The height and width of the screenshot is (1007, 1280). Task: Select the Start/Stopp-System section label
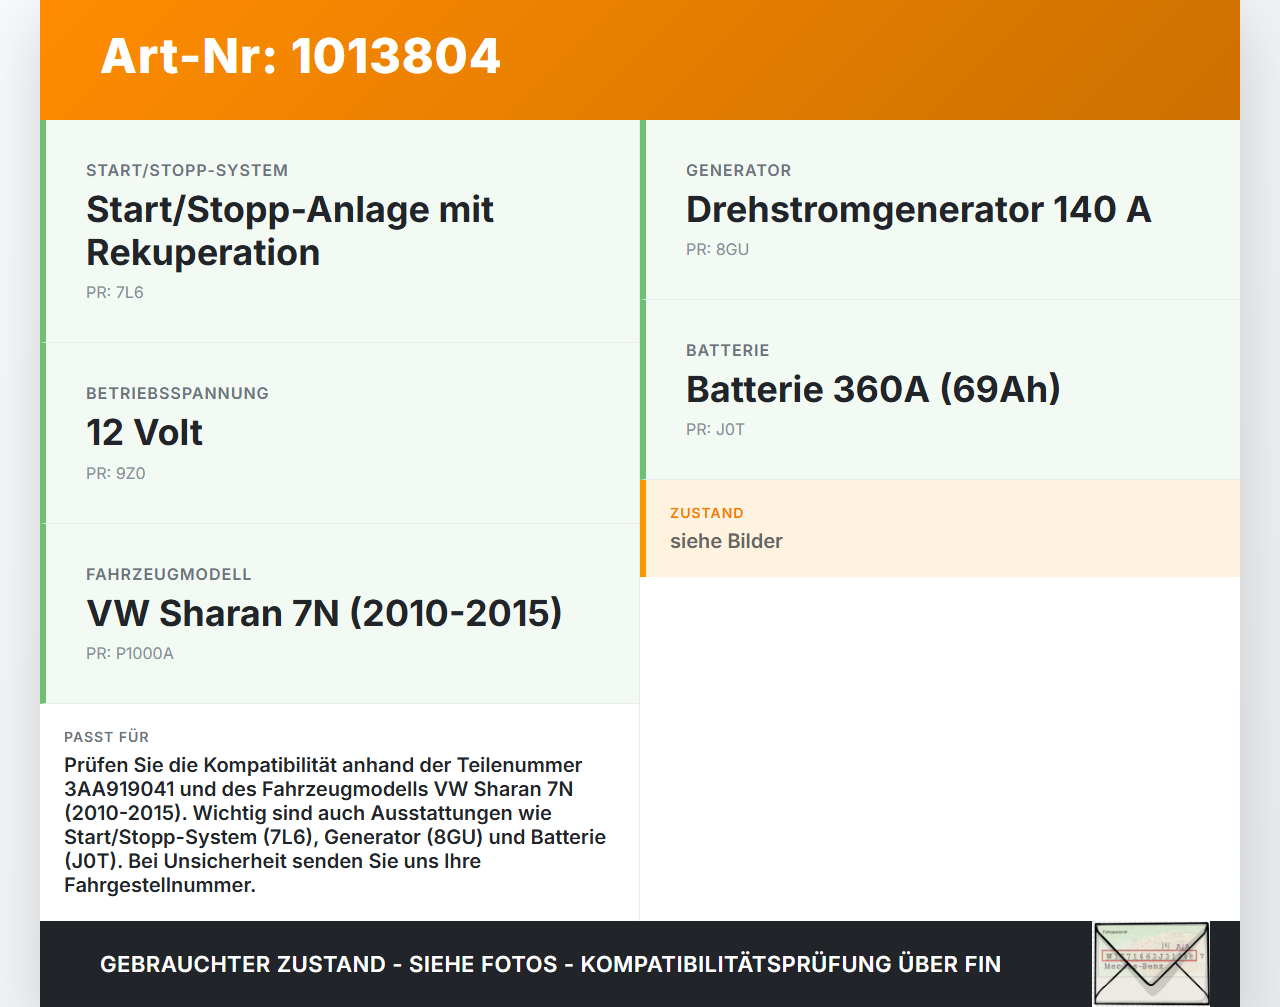[187, 170]
